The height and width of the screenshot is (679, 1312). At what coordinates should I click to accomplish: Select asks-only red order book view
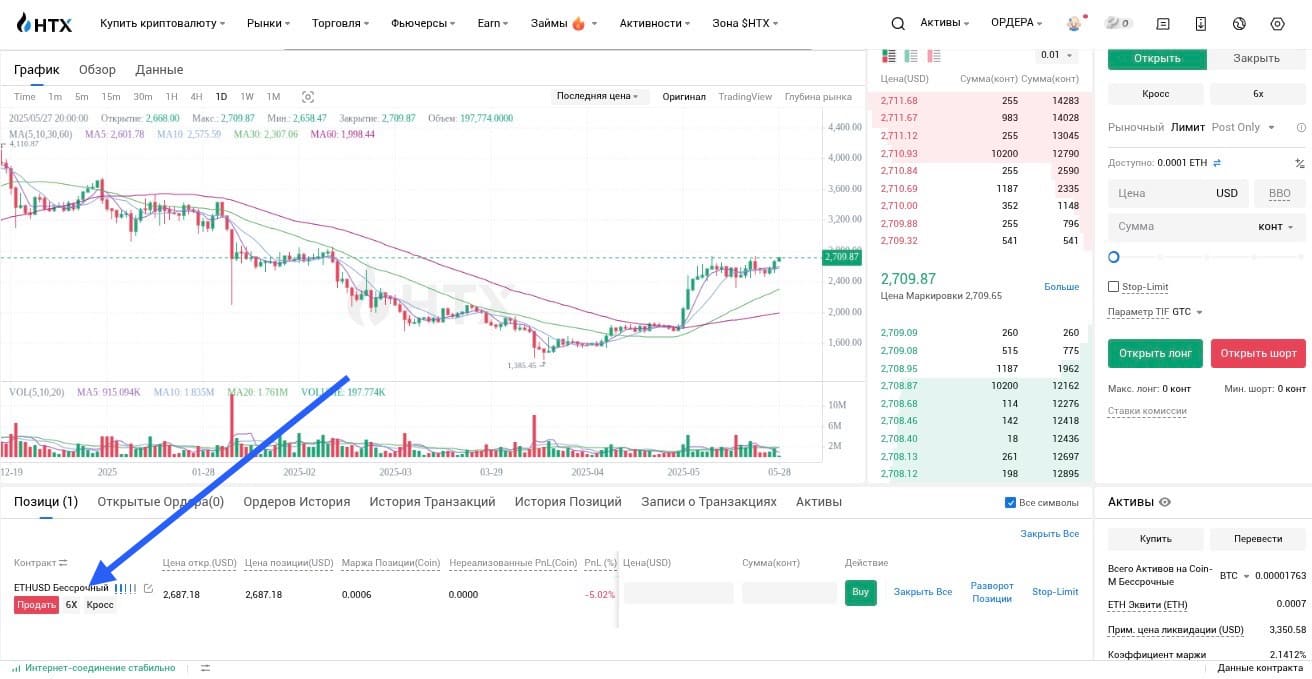point(934,56)
